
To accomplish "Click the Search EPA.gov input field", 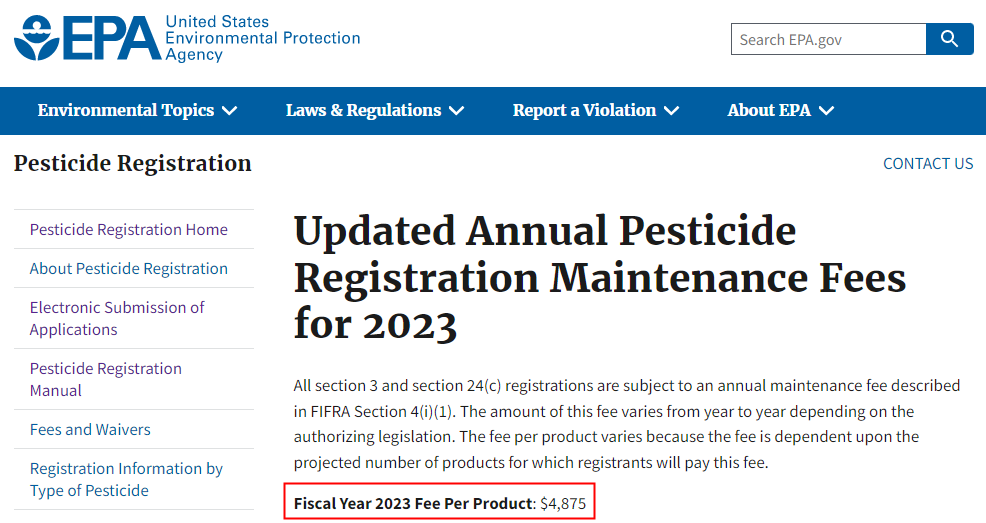I will (829, 39).
